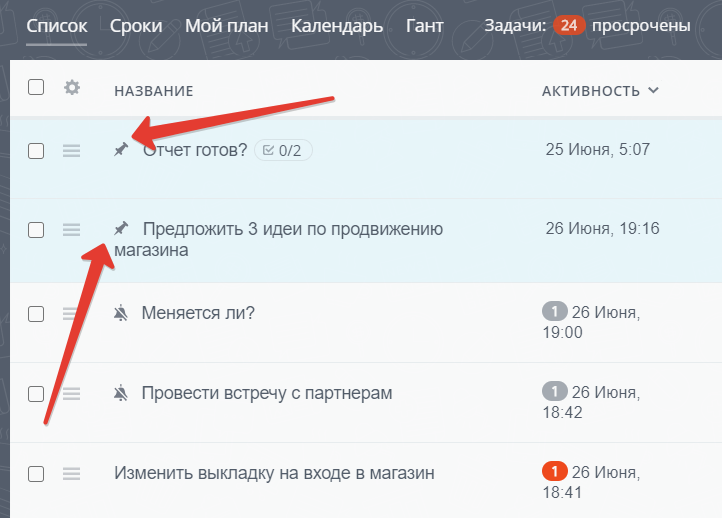Check the box for 'Отчет готов?' task
The image size is (722, 518).
[x=36, y=151]
